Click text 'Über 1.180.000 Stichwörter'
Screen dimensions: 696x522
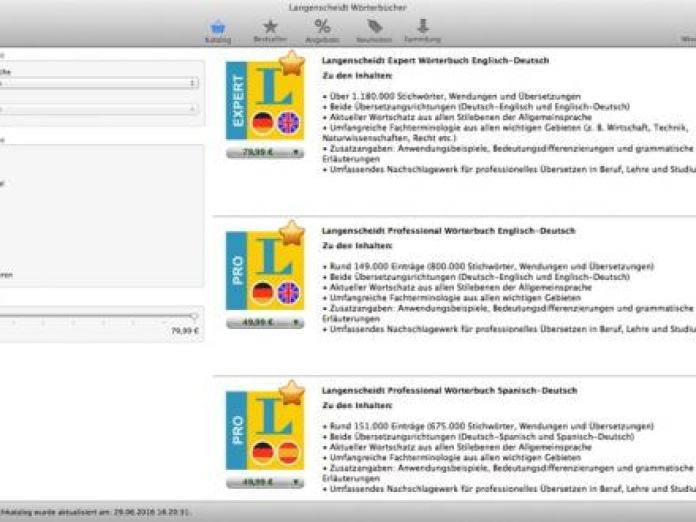point(386,96)
